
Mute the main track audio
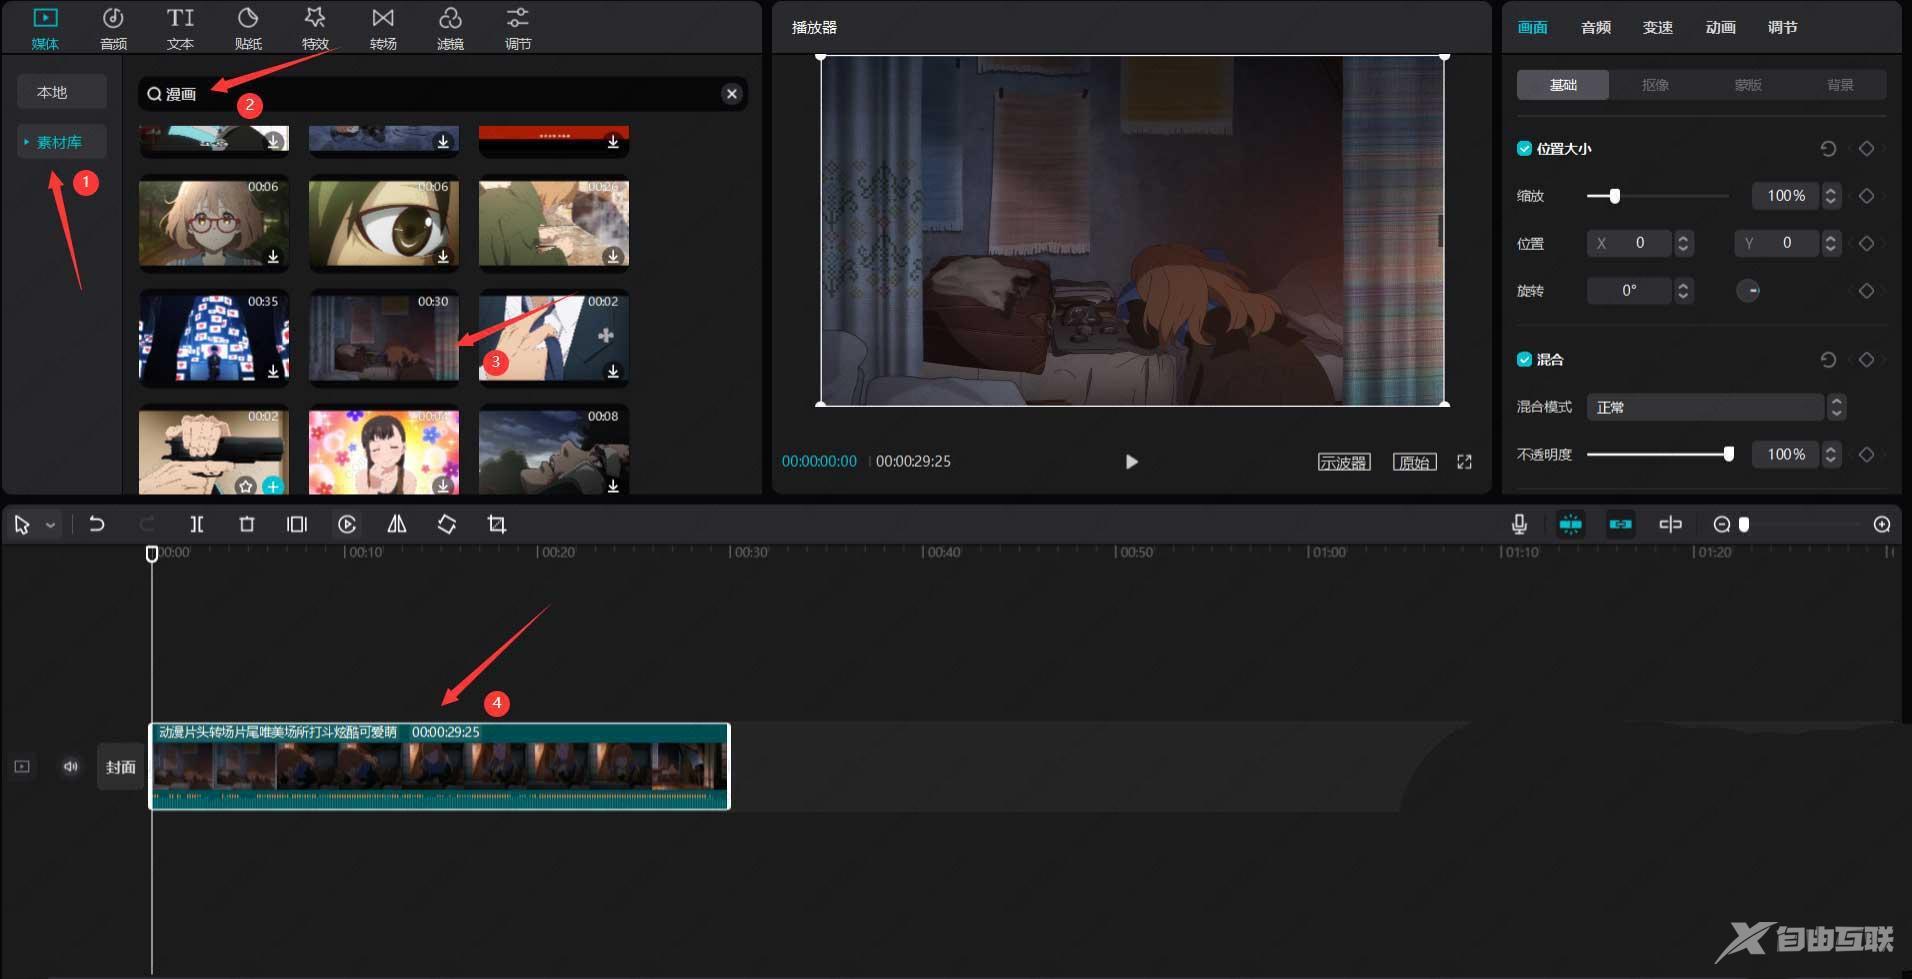point(71,767)
